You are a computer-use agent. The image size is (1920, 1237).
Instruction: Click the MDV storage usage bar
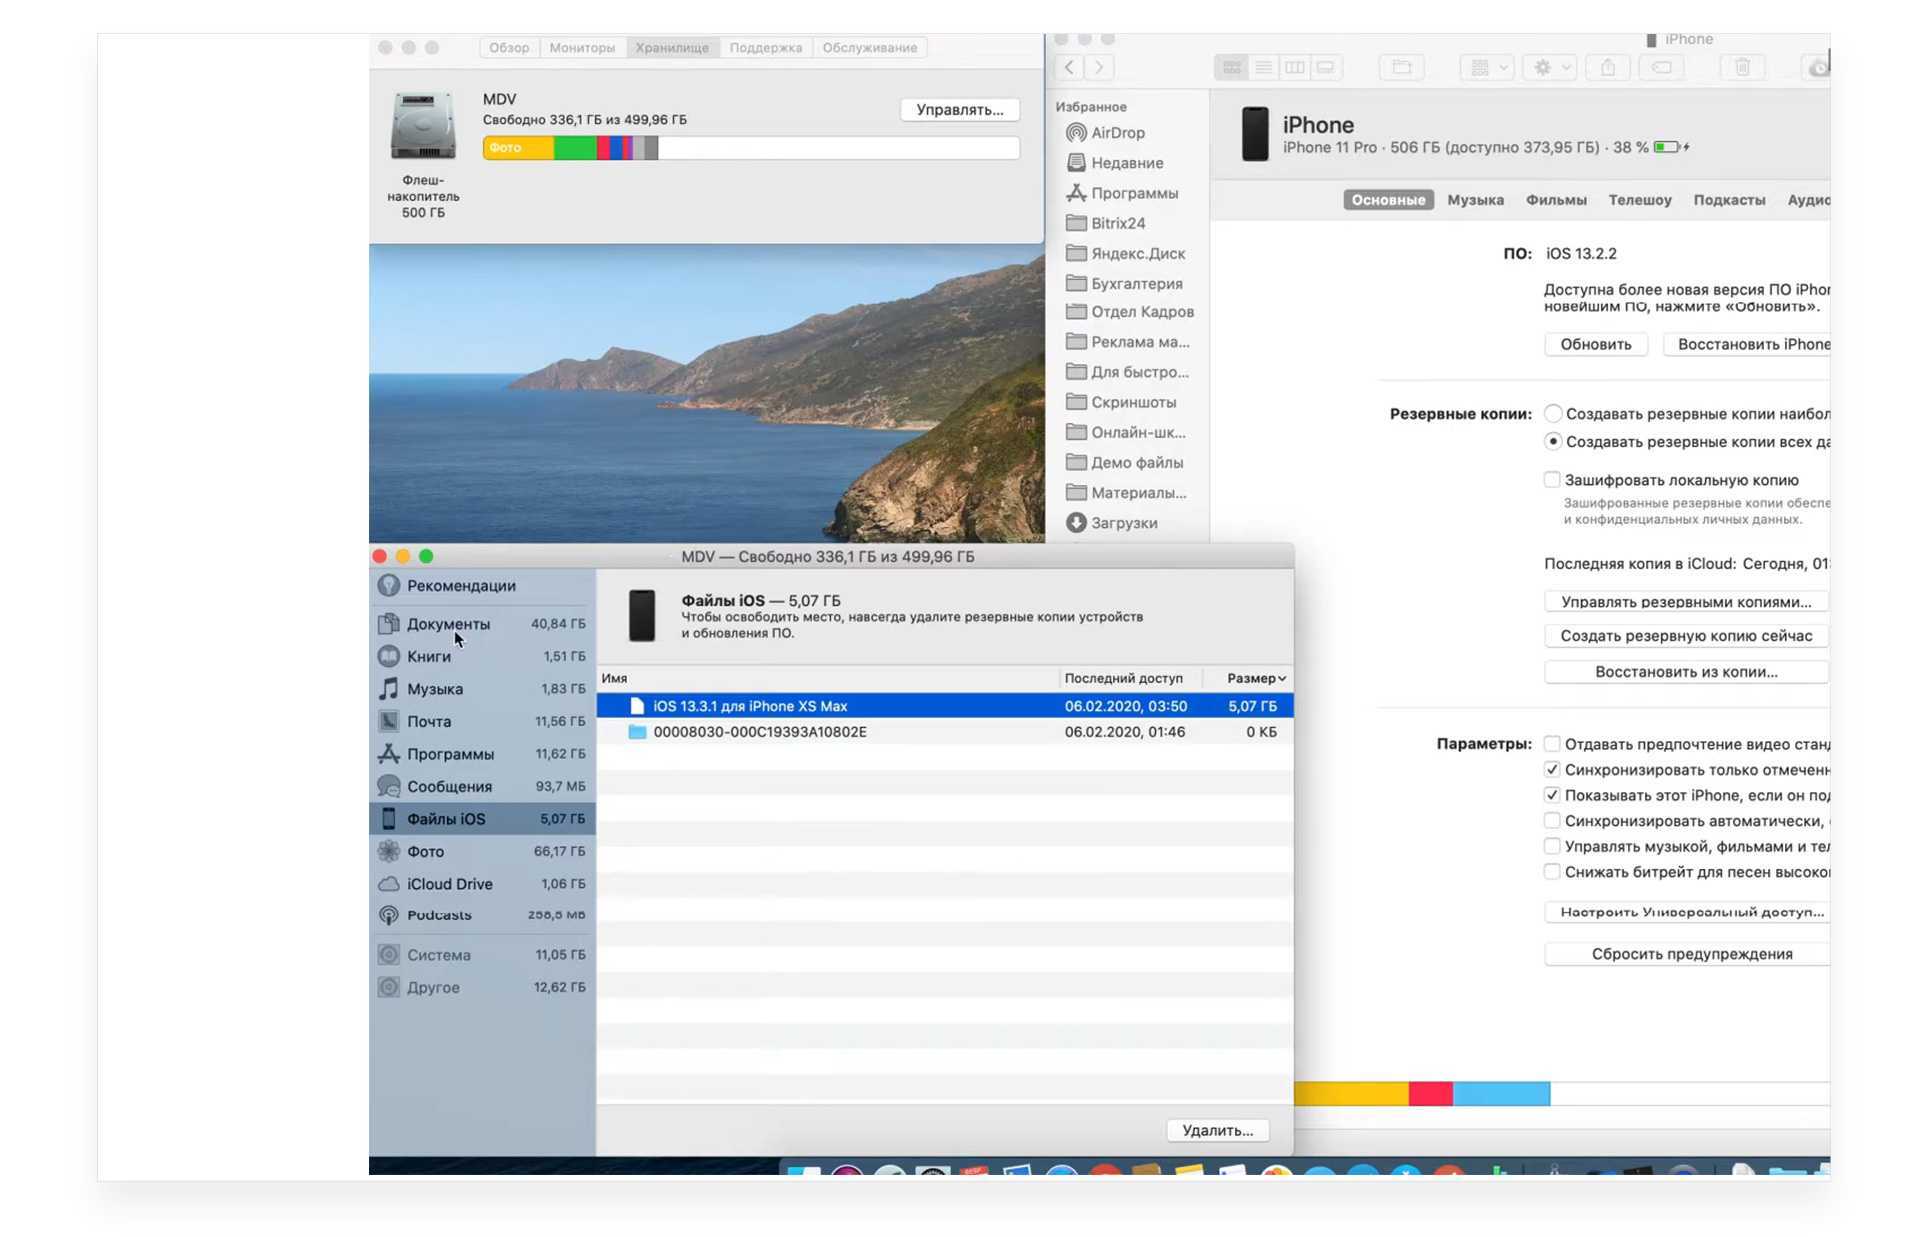click(x=750, y=148)
